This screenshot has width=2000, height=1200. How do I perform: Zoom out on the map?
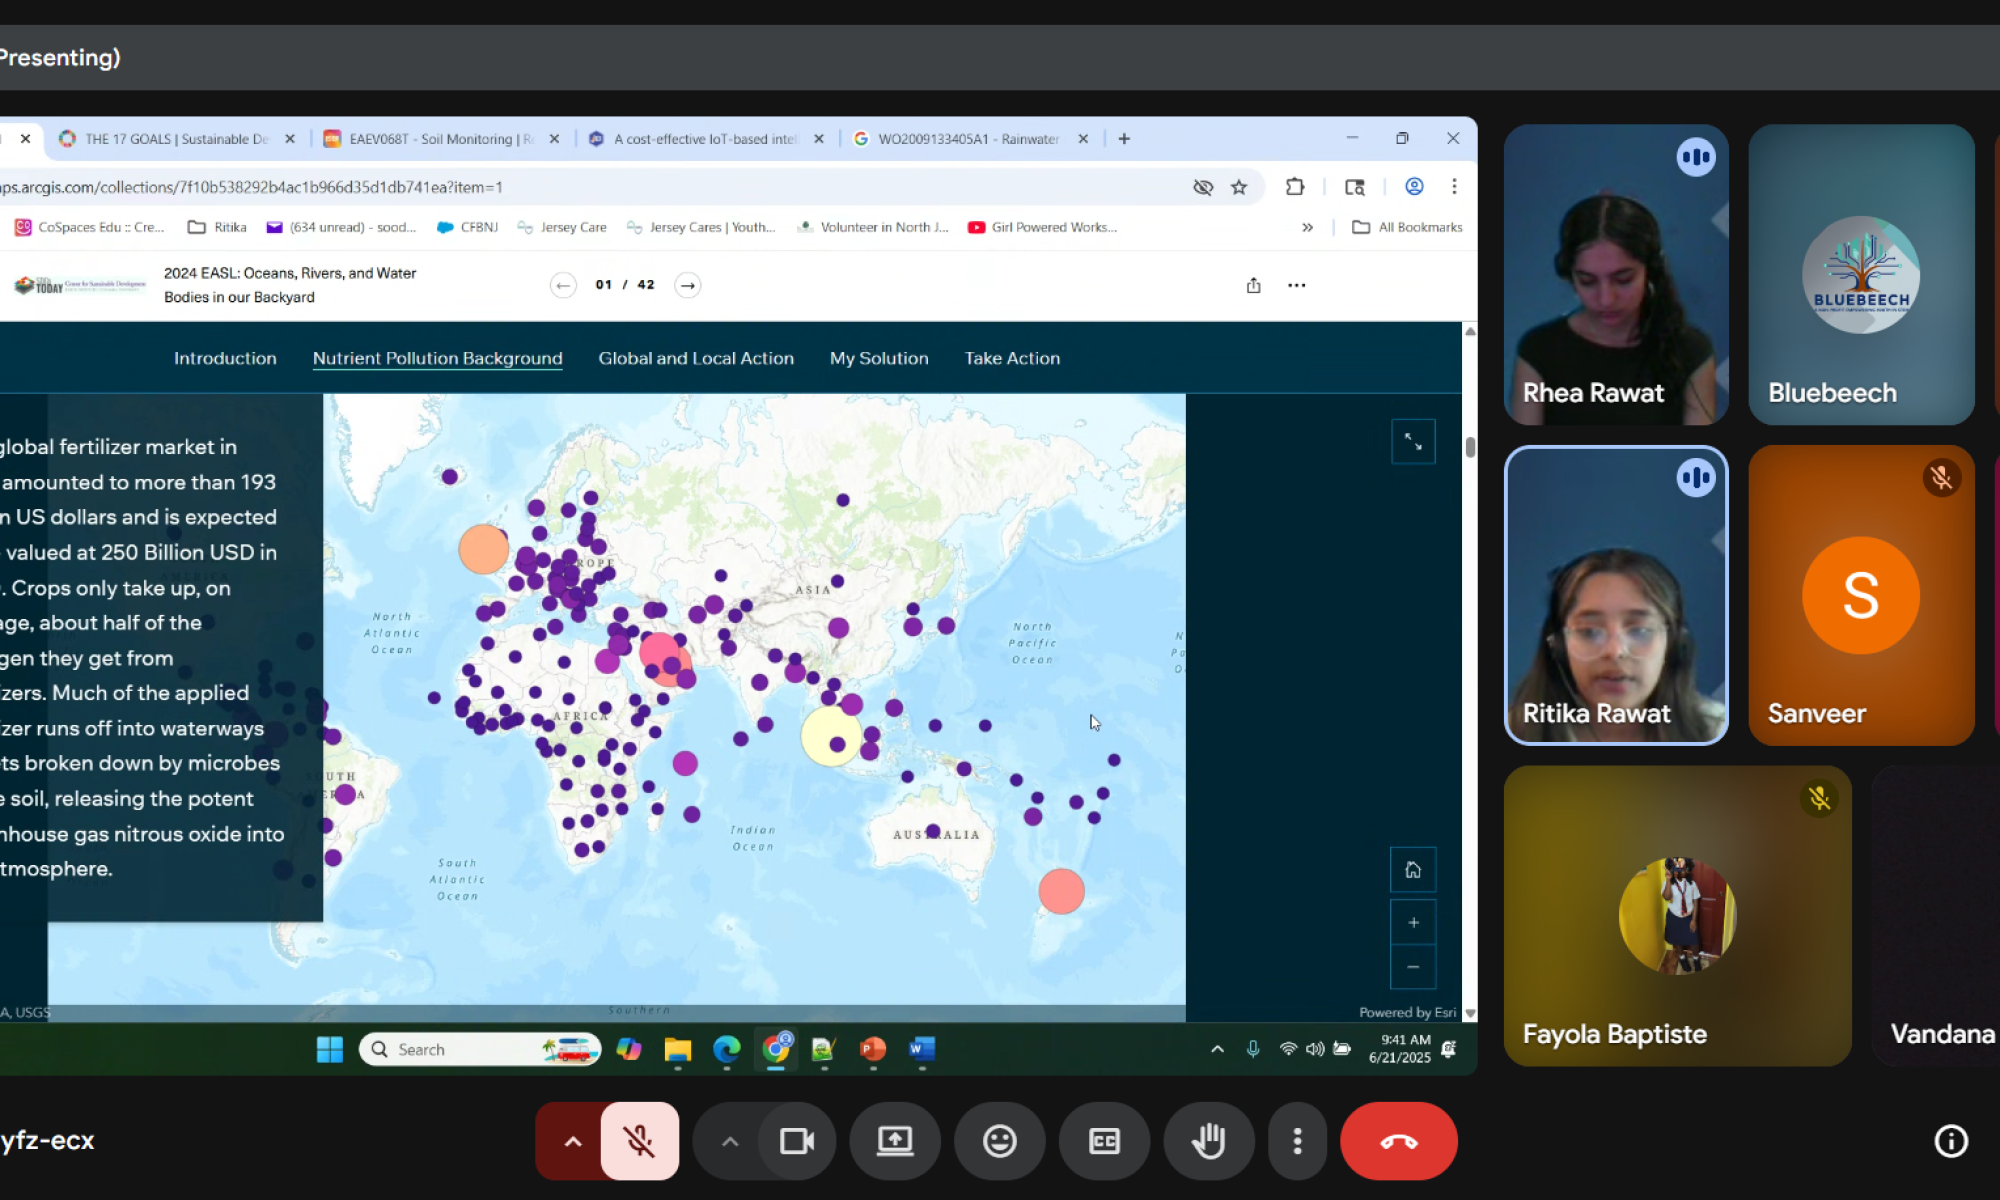[x=1413, y=966]
